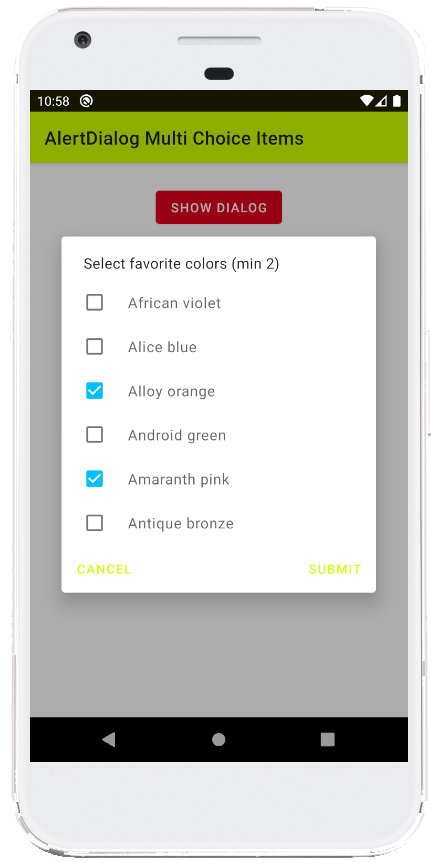Tap the cellular signal icon
The height and width of the screenshot is (863, 431).
pos(381,101)
